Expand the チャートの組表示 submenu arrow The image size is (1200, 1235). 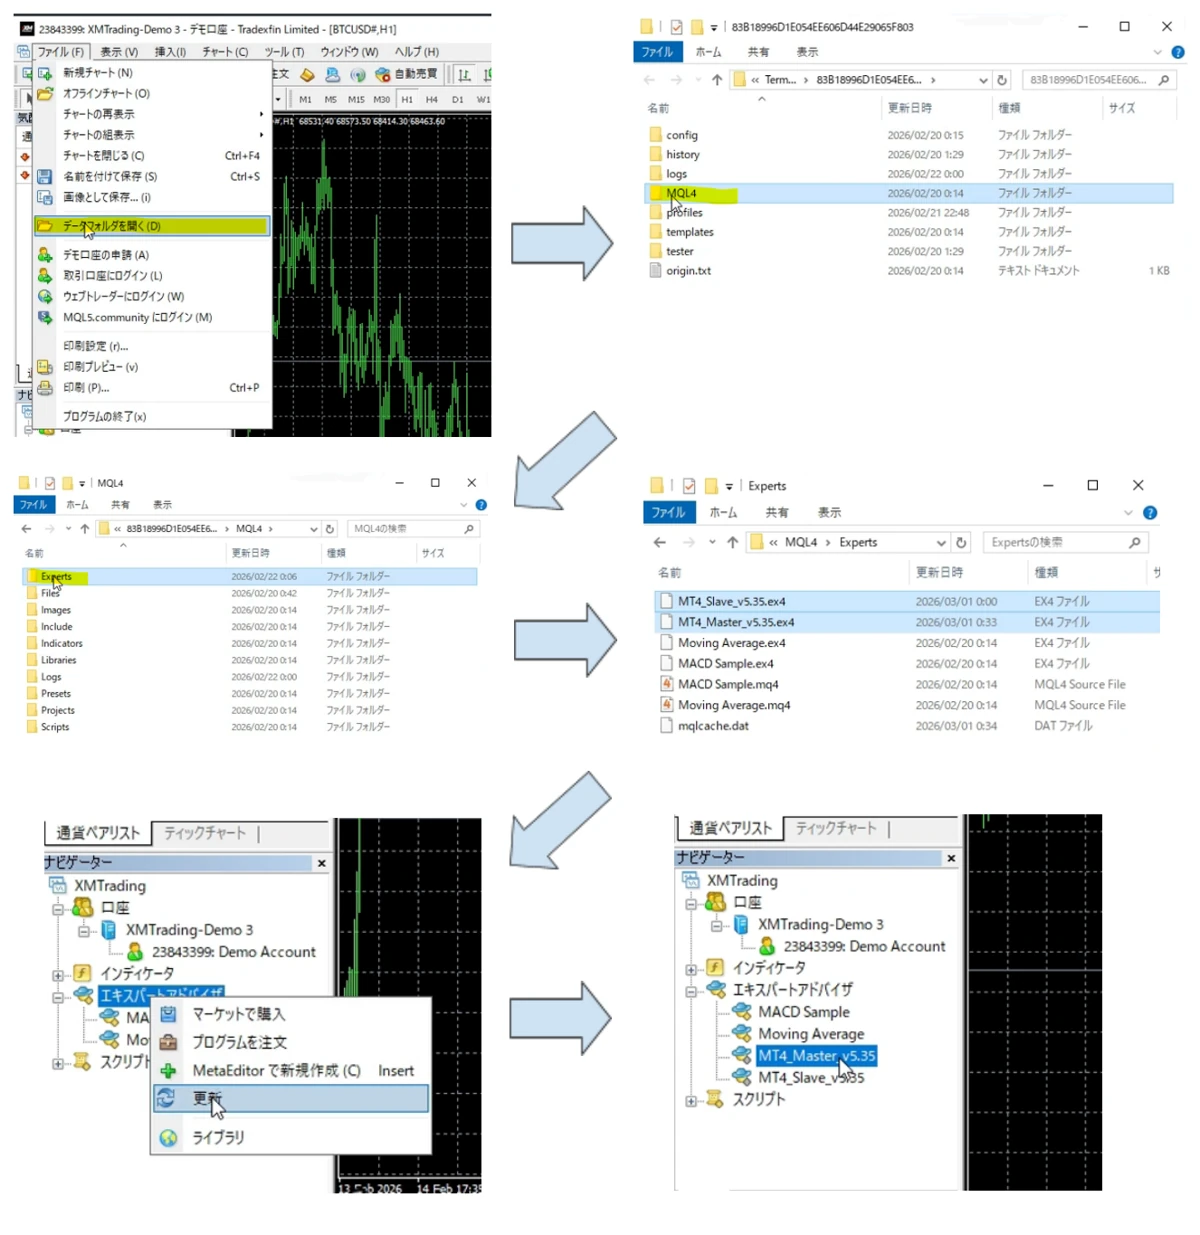[x=261, y=135]
